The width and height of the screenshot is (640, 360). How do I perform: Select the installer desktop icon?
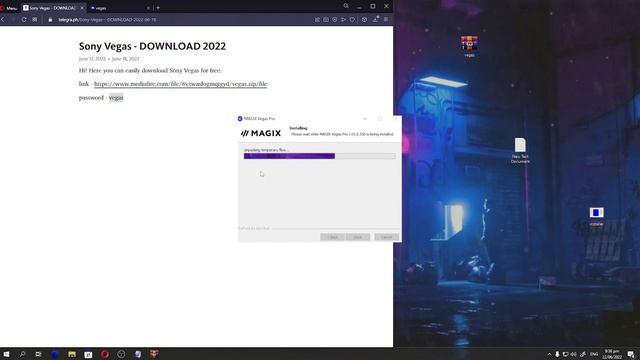click(x=596, y=217)
